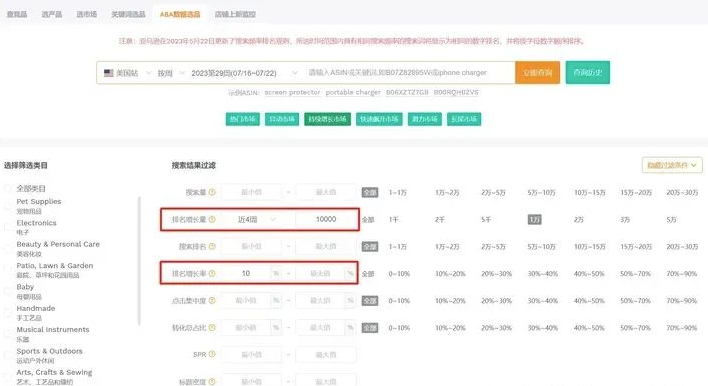Choose 50%~70% in the 点击集中度 row
The image size is (708, 386).
coord(635,301)
